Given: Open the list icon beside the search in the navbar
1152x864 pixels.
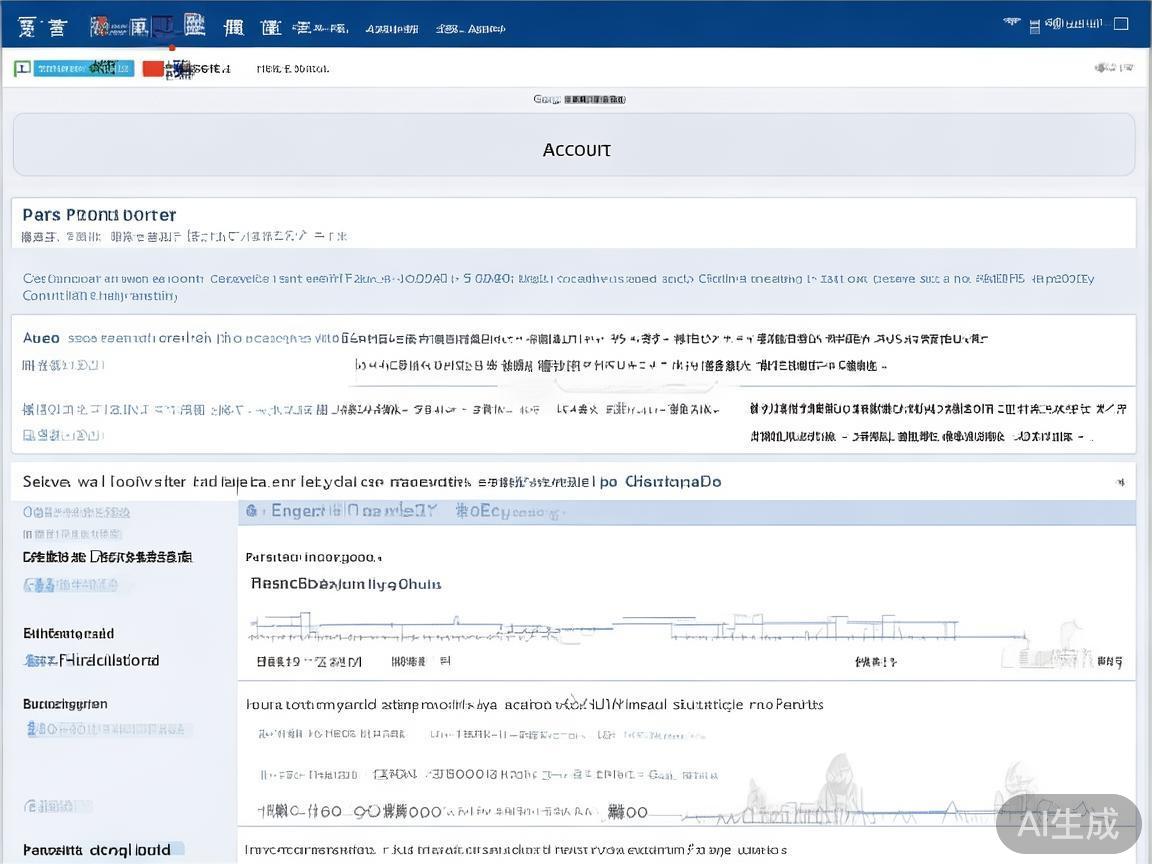Looking at the screenshot, I should (x=1036, y=24).
